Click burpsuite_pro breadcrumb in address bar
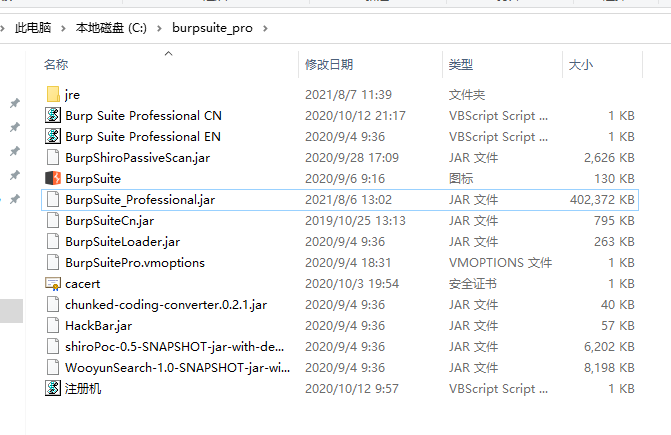Image resolution: width=671 pixels, height=435 pixels. [212, 28]
